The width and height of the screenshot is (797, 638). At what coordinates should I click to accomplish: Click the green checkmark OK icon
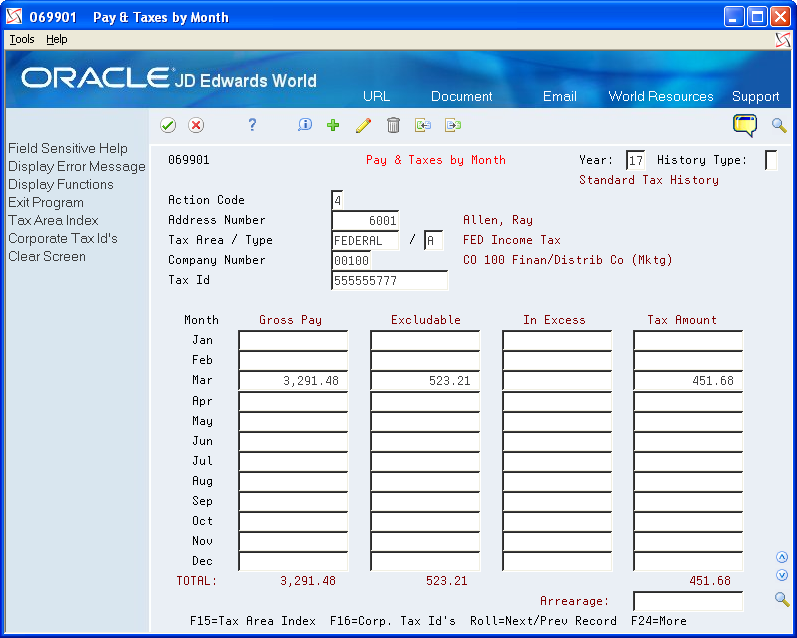click(168, 125)
